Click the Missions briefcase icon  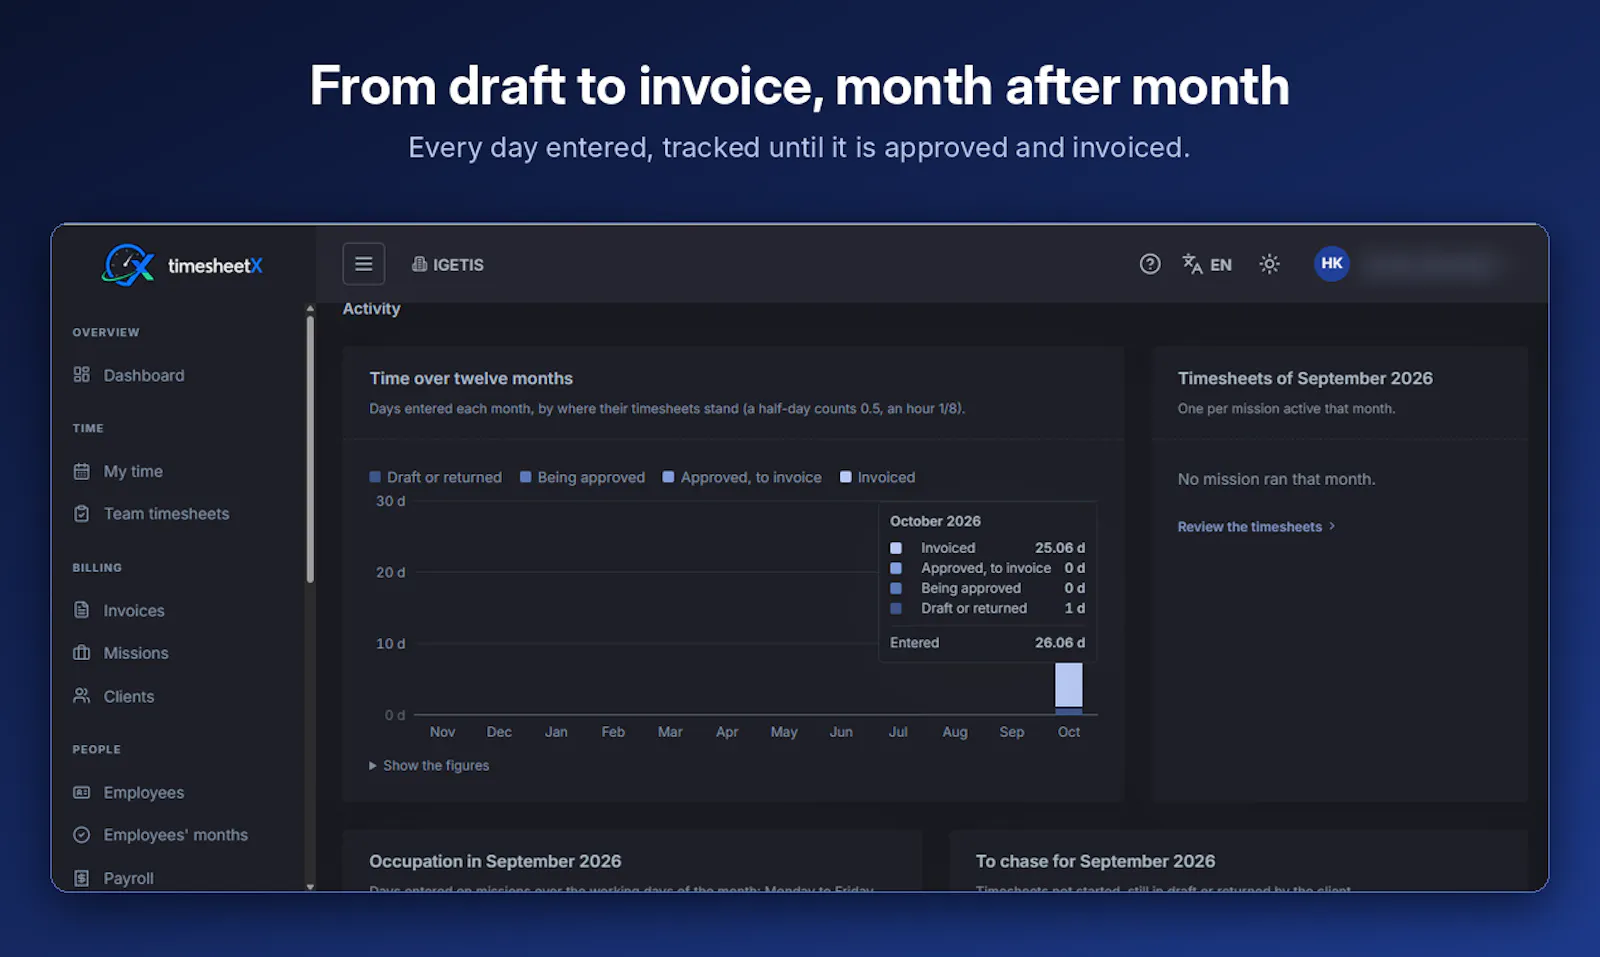[82, 652]
